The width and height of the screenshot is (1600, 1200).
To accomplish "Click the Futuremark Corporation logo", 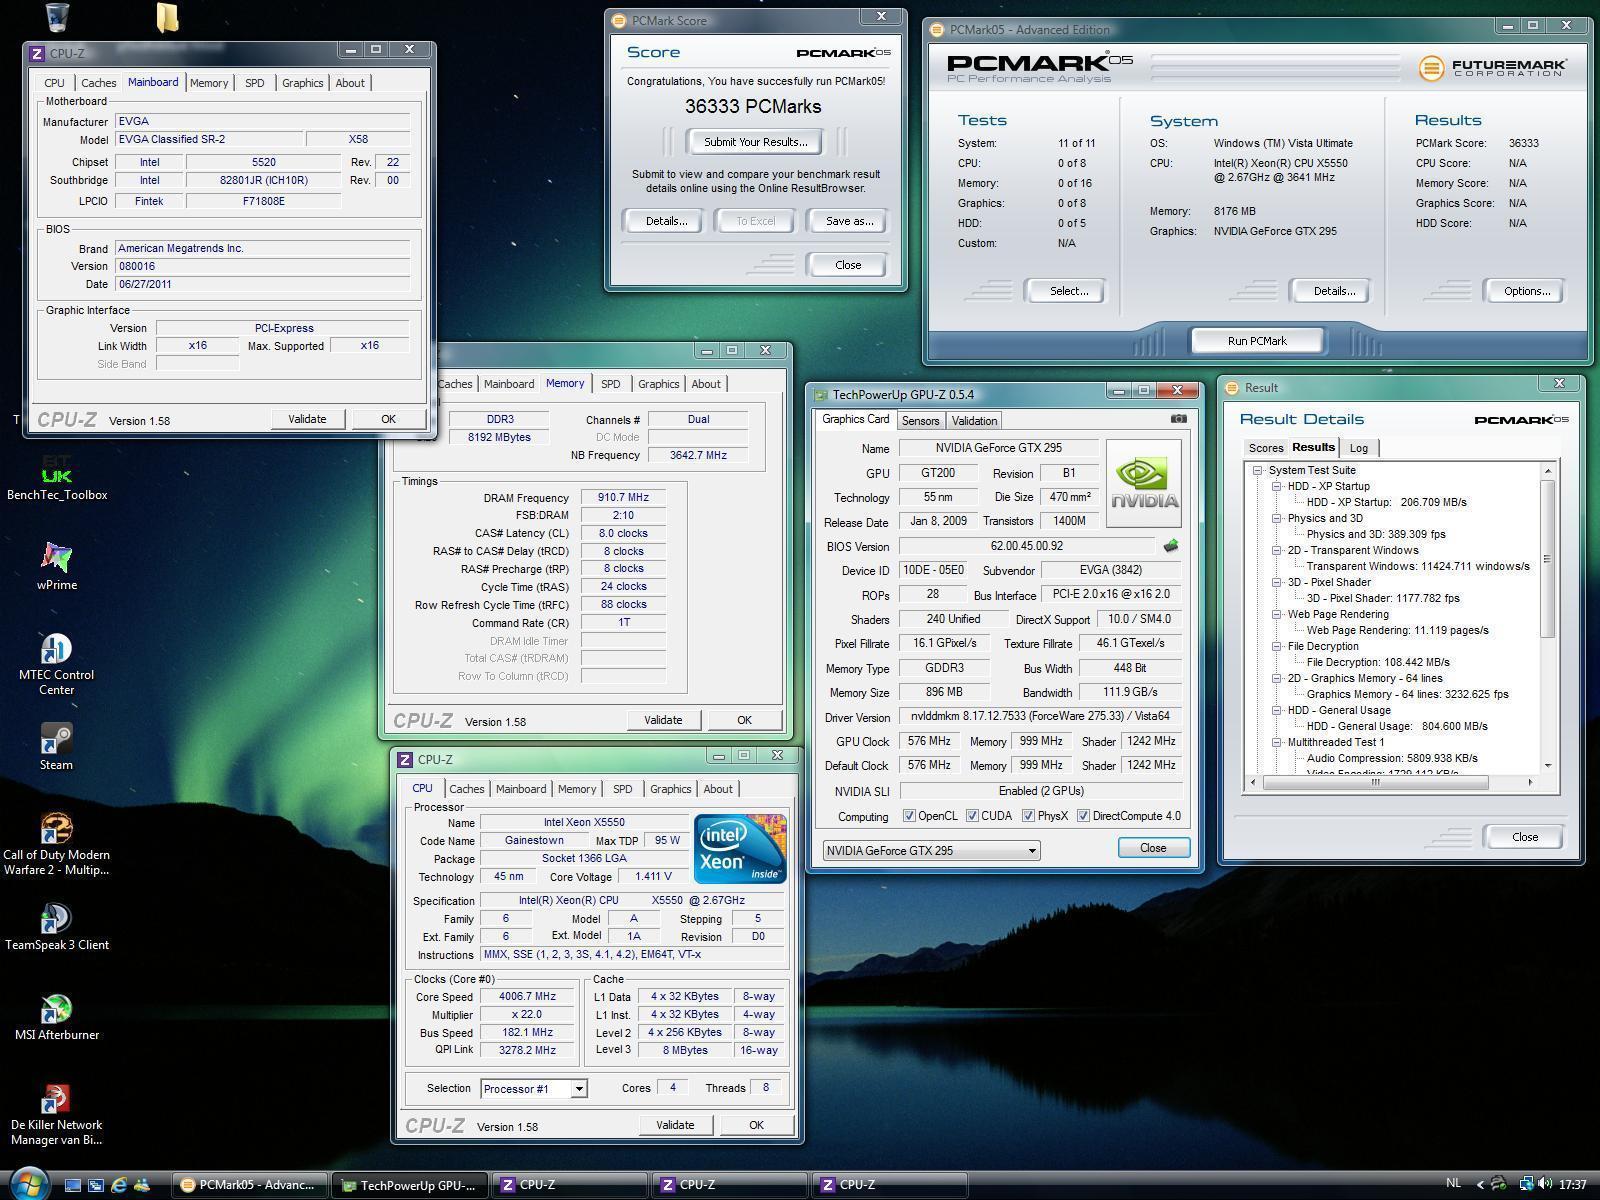I will point(1492,67).
